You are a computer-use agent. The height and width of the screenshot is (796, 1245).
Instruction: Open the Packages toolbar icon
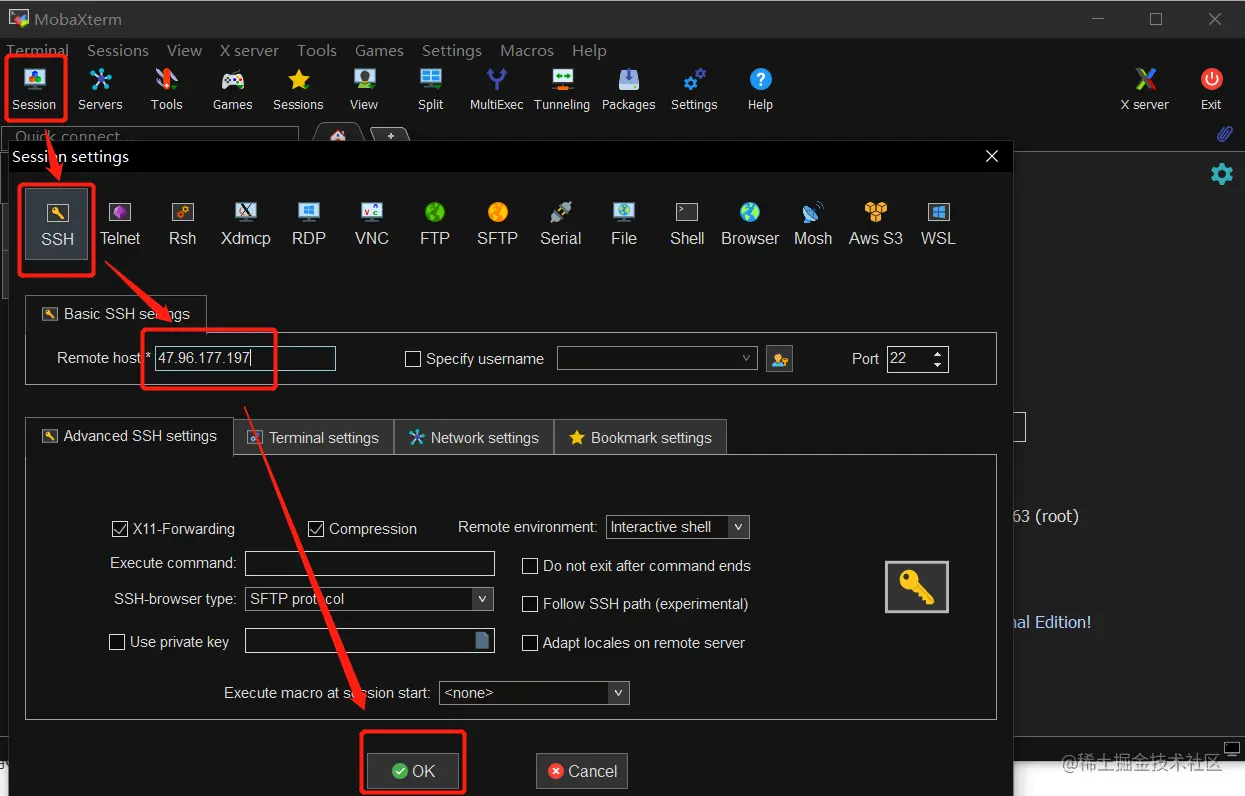[x=628, y=89]
